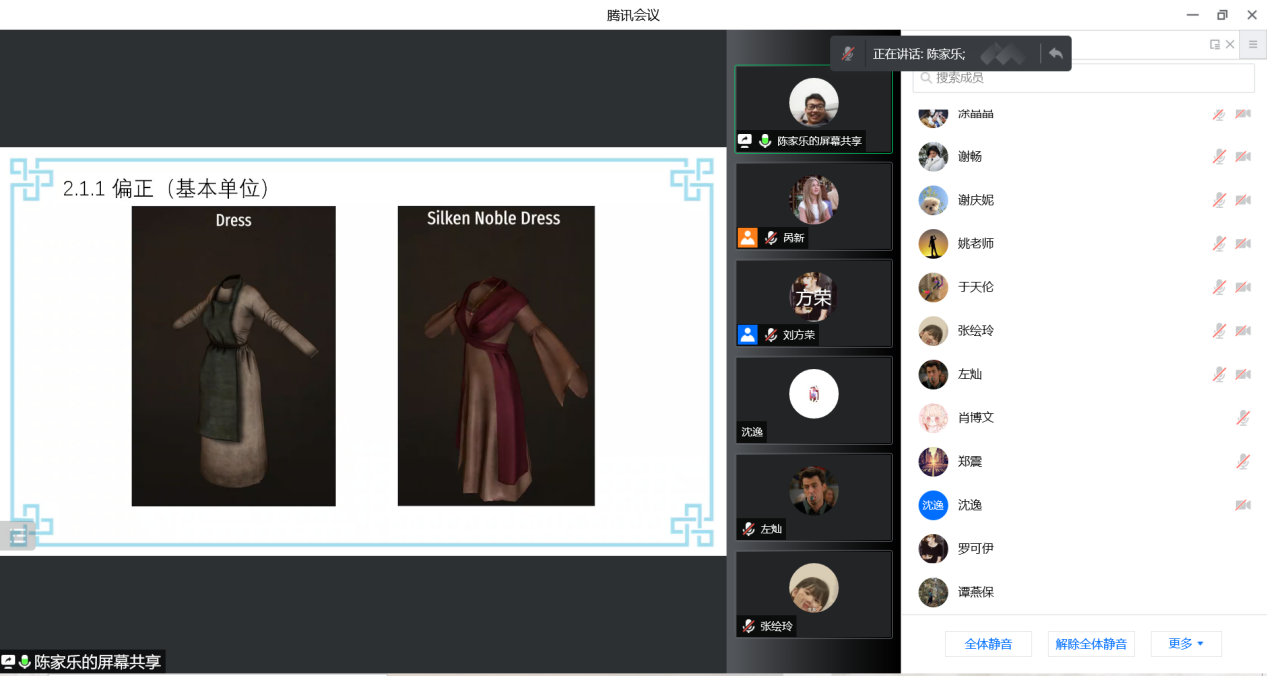Click muted mic icon on 张绘玲's video tile

click(748, 626)
